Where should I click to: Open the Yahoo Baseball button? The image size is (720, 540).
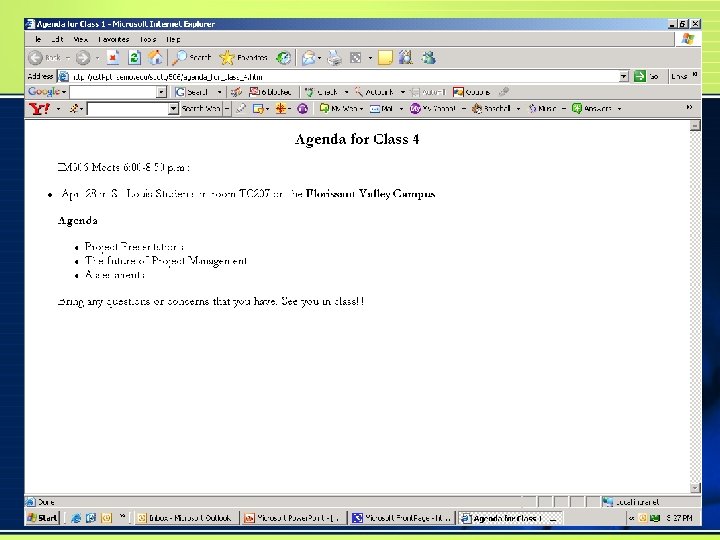click(491, 109)
